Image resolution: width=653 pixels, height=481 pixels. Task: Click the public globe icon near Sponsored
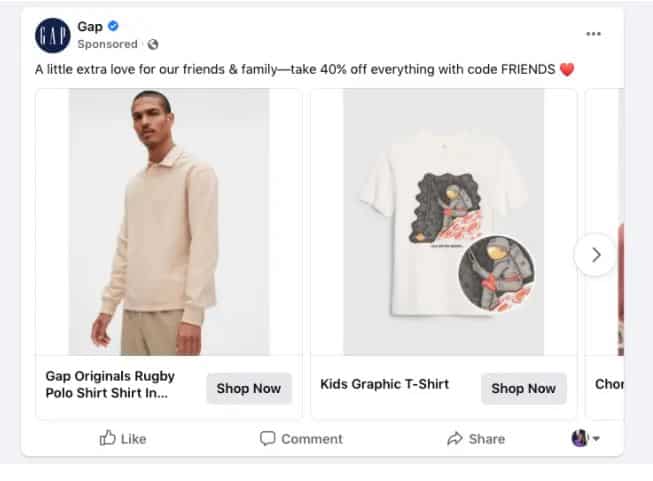point(153,45)
